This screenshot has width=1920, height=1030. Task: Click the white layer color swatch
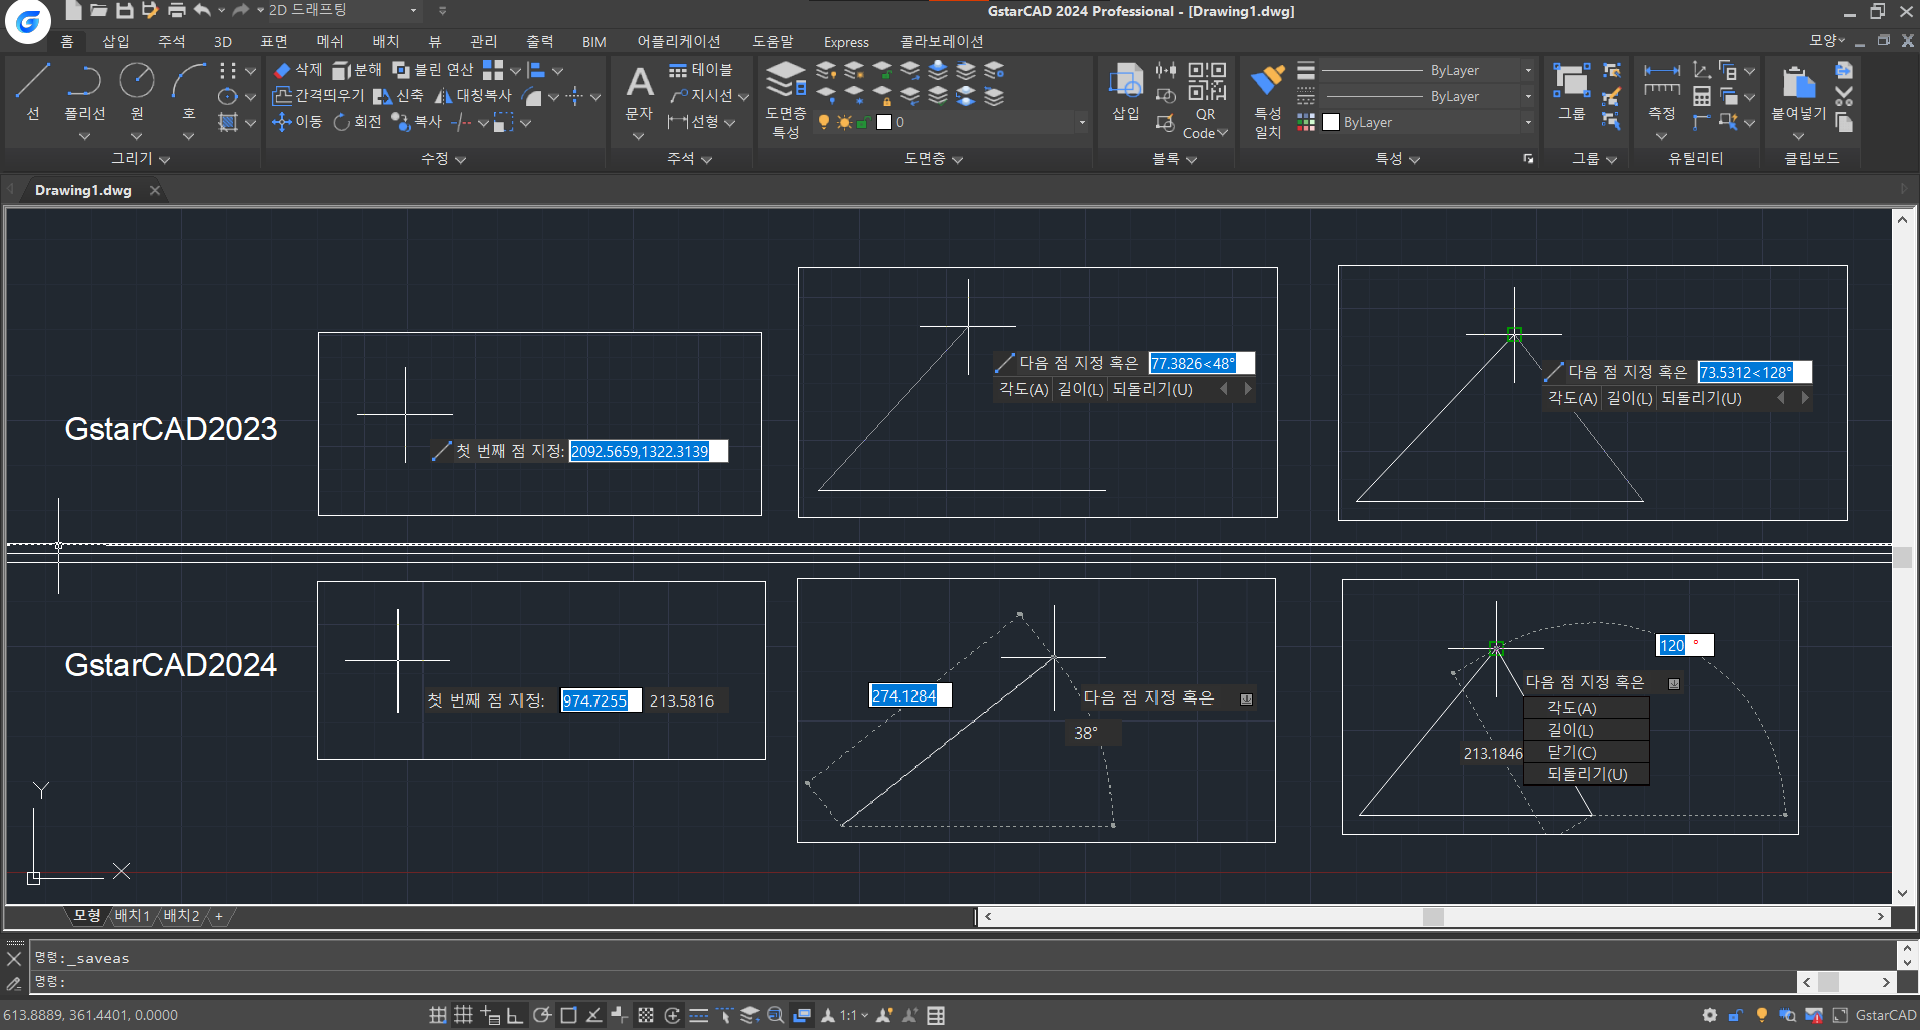(x=884, y=122)
